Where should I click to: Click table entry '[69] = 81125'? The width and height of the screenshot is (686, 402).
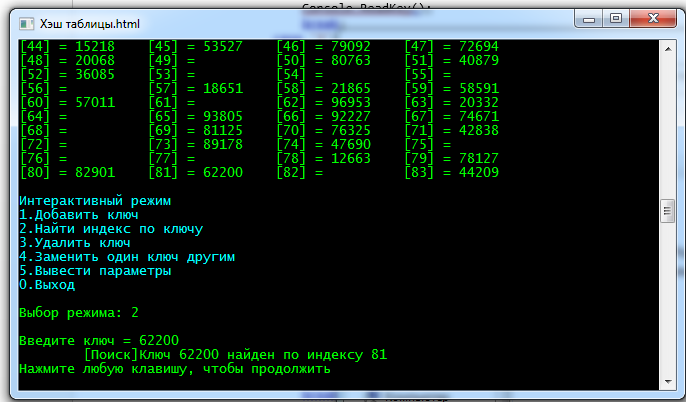point(195,130)
